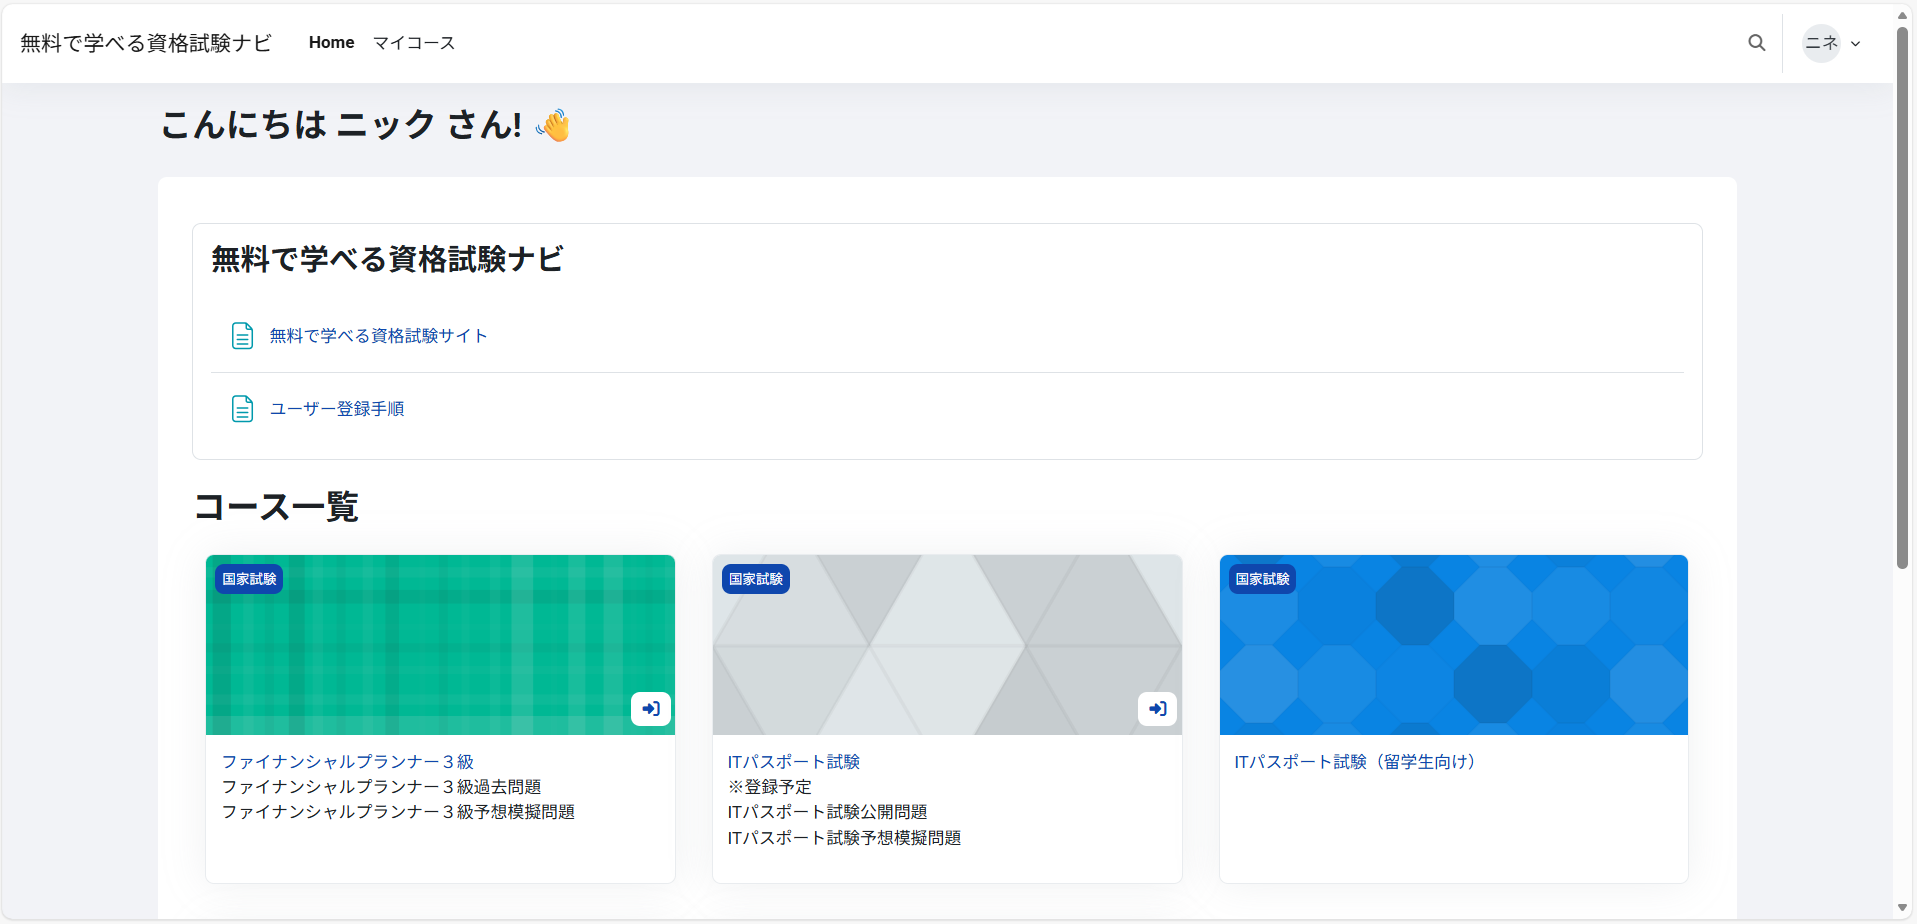Click 国家試験 badge on the gray card
Image resolution: width=1917 pixels, height=924 pixels.
[x=756, y=579]
